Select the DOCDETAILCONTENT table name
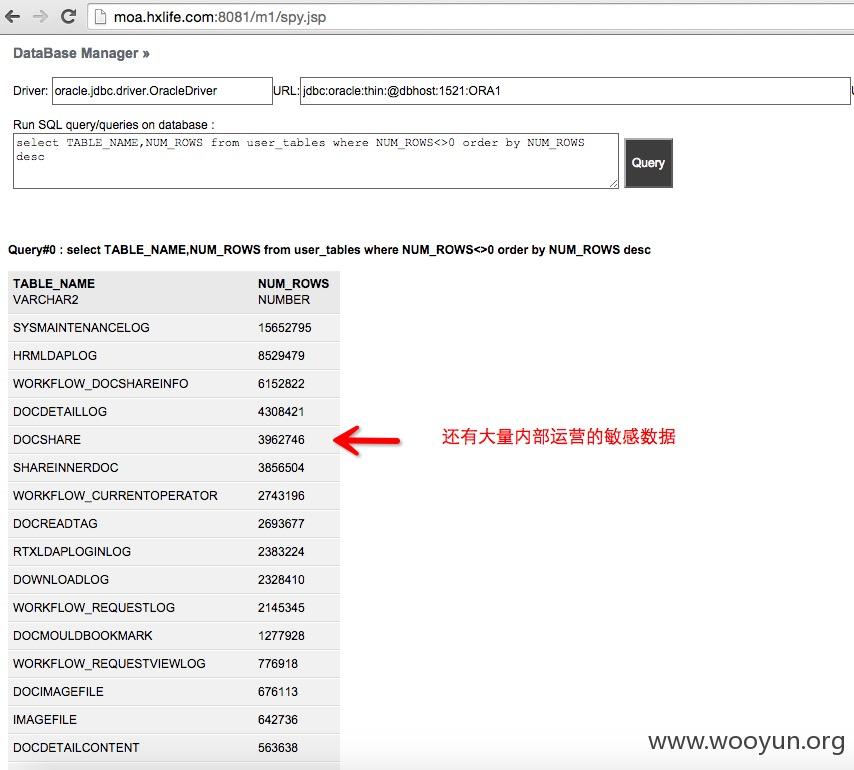The width and height of the screenshot is (854, 770). 76,748
